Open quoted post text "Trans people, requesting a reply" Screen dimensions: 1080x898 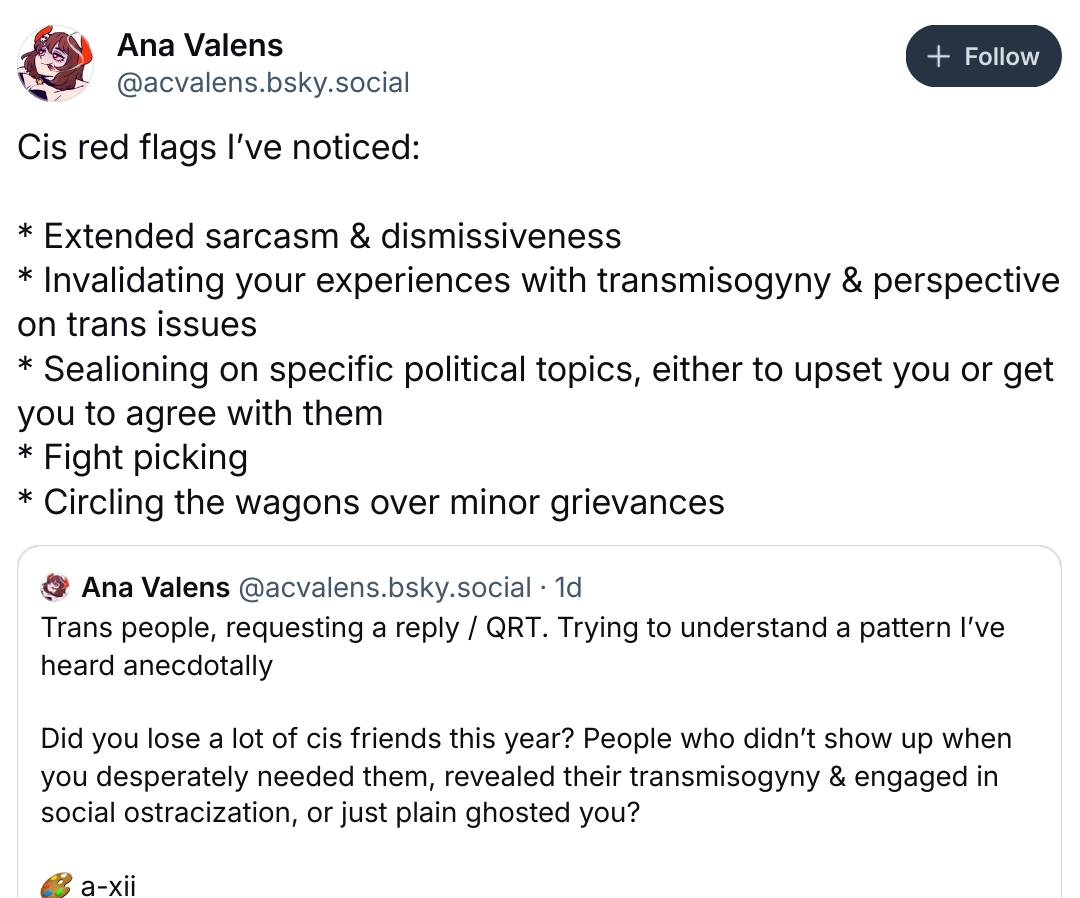point(522,628)
